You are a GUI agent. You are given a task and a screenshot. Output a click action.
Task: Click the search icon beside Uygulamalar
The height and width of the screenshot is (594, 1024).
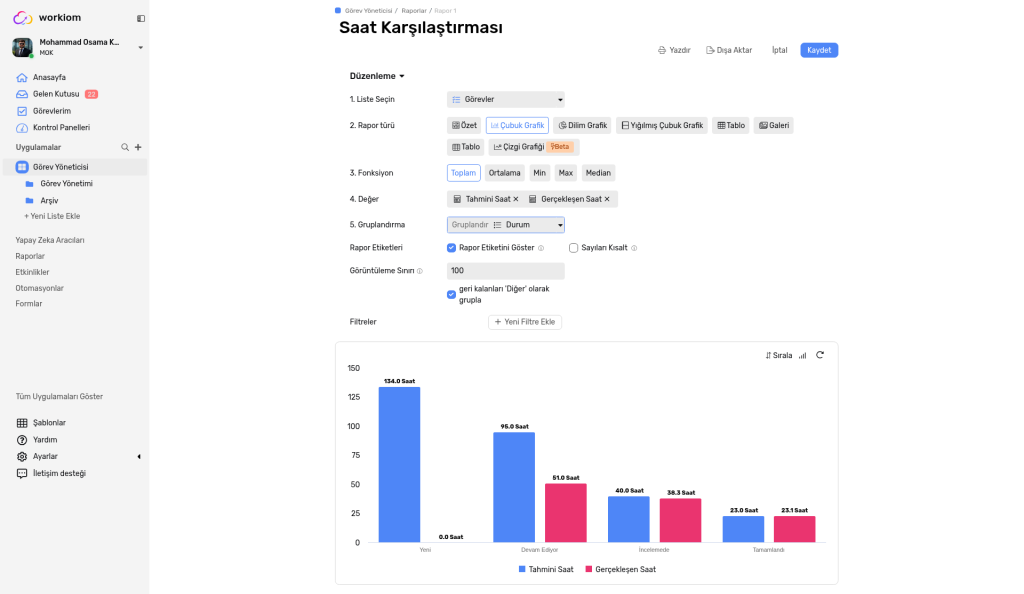click(x=125, y=148)
